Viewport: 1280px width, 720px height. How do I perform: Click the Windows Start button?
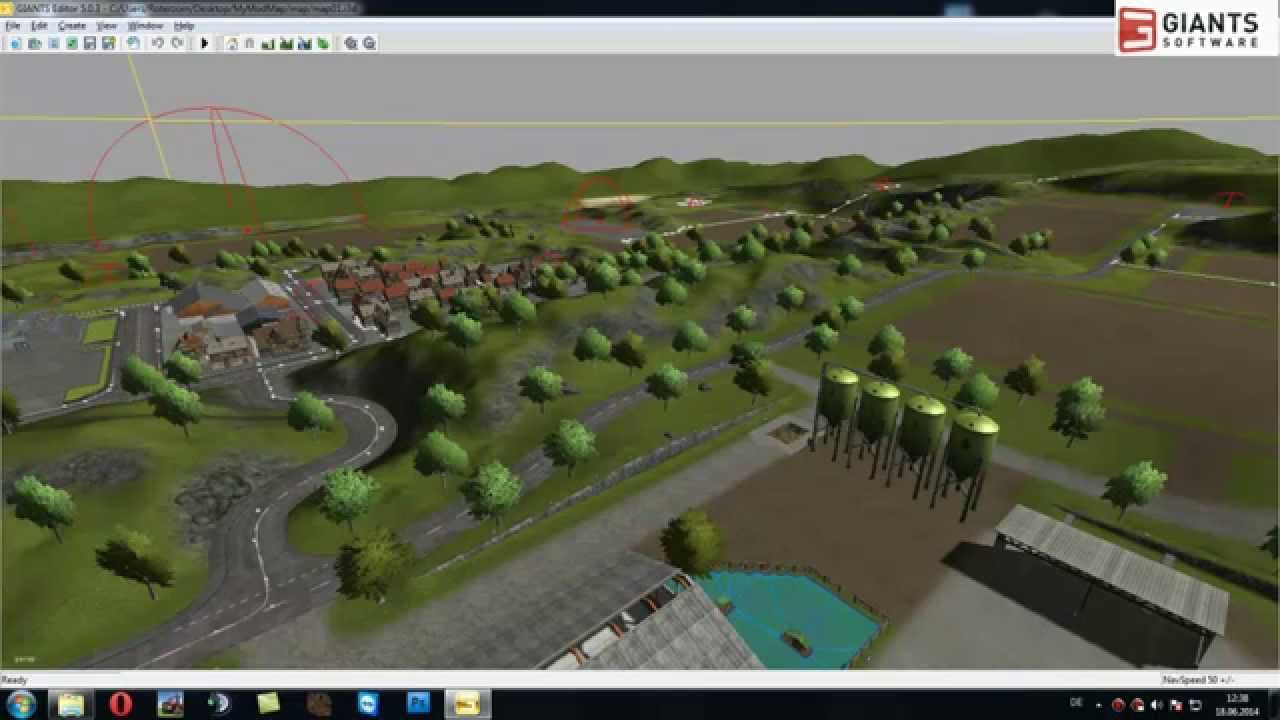[x=21, y=704]
